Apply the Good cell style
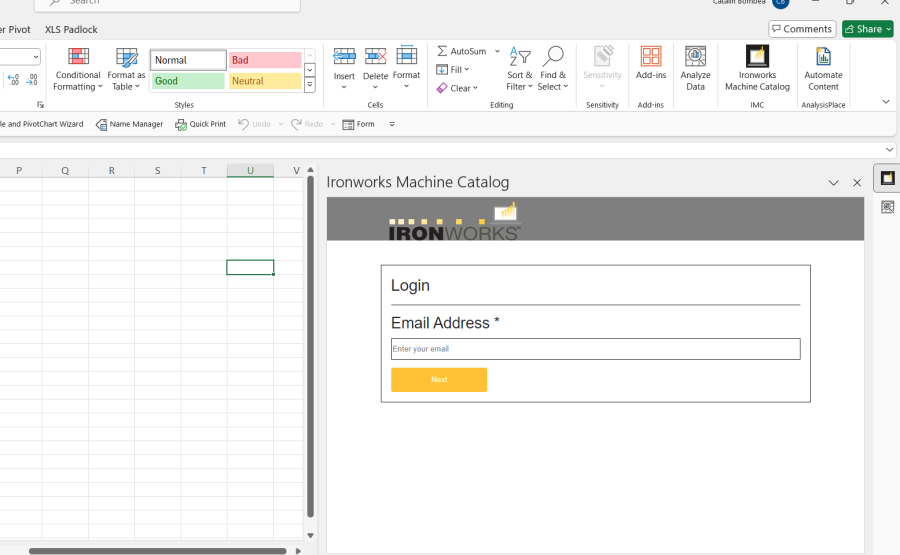The image size is (900, 555). 188,81
